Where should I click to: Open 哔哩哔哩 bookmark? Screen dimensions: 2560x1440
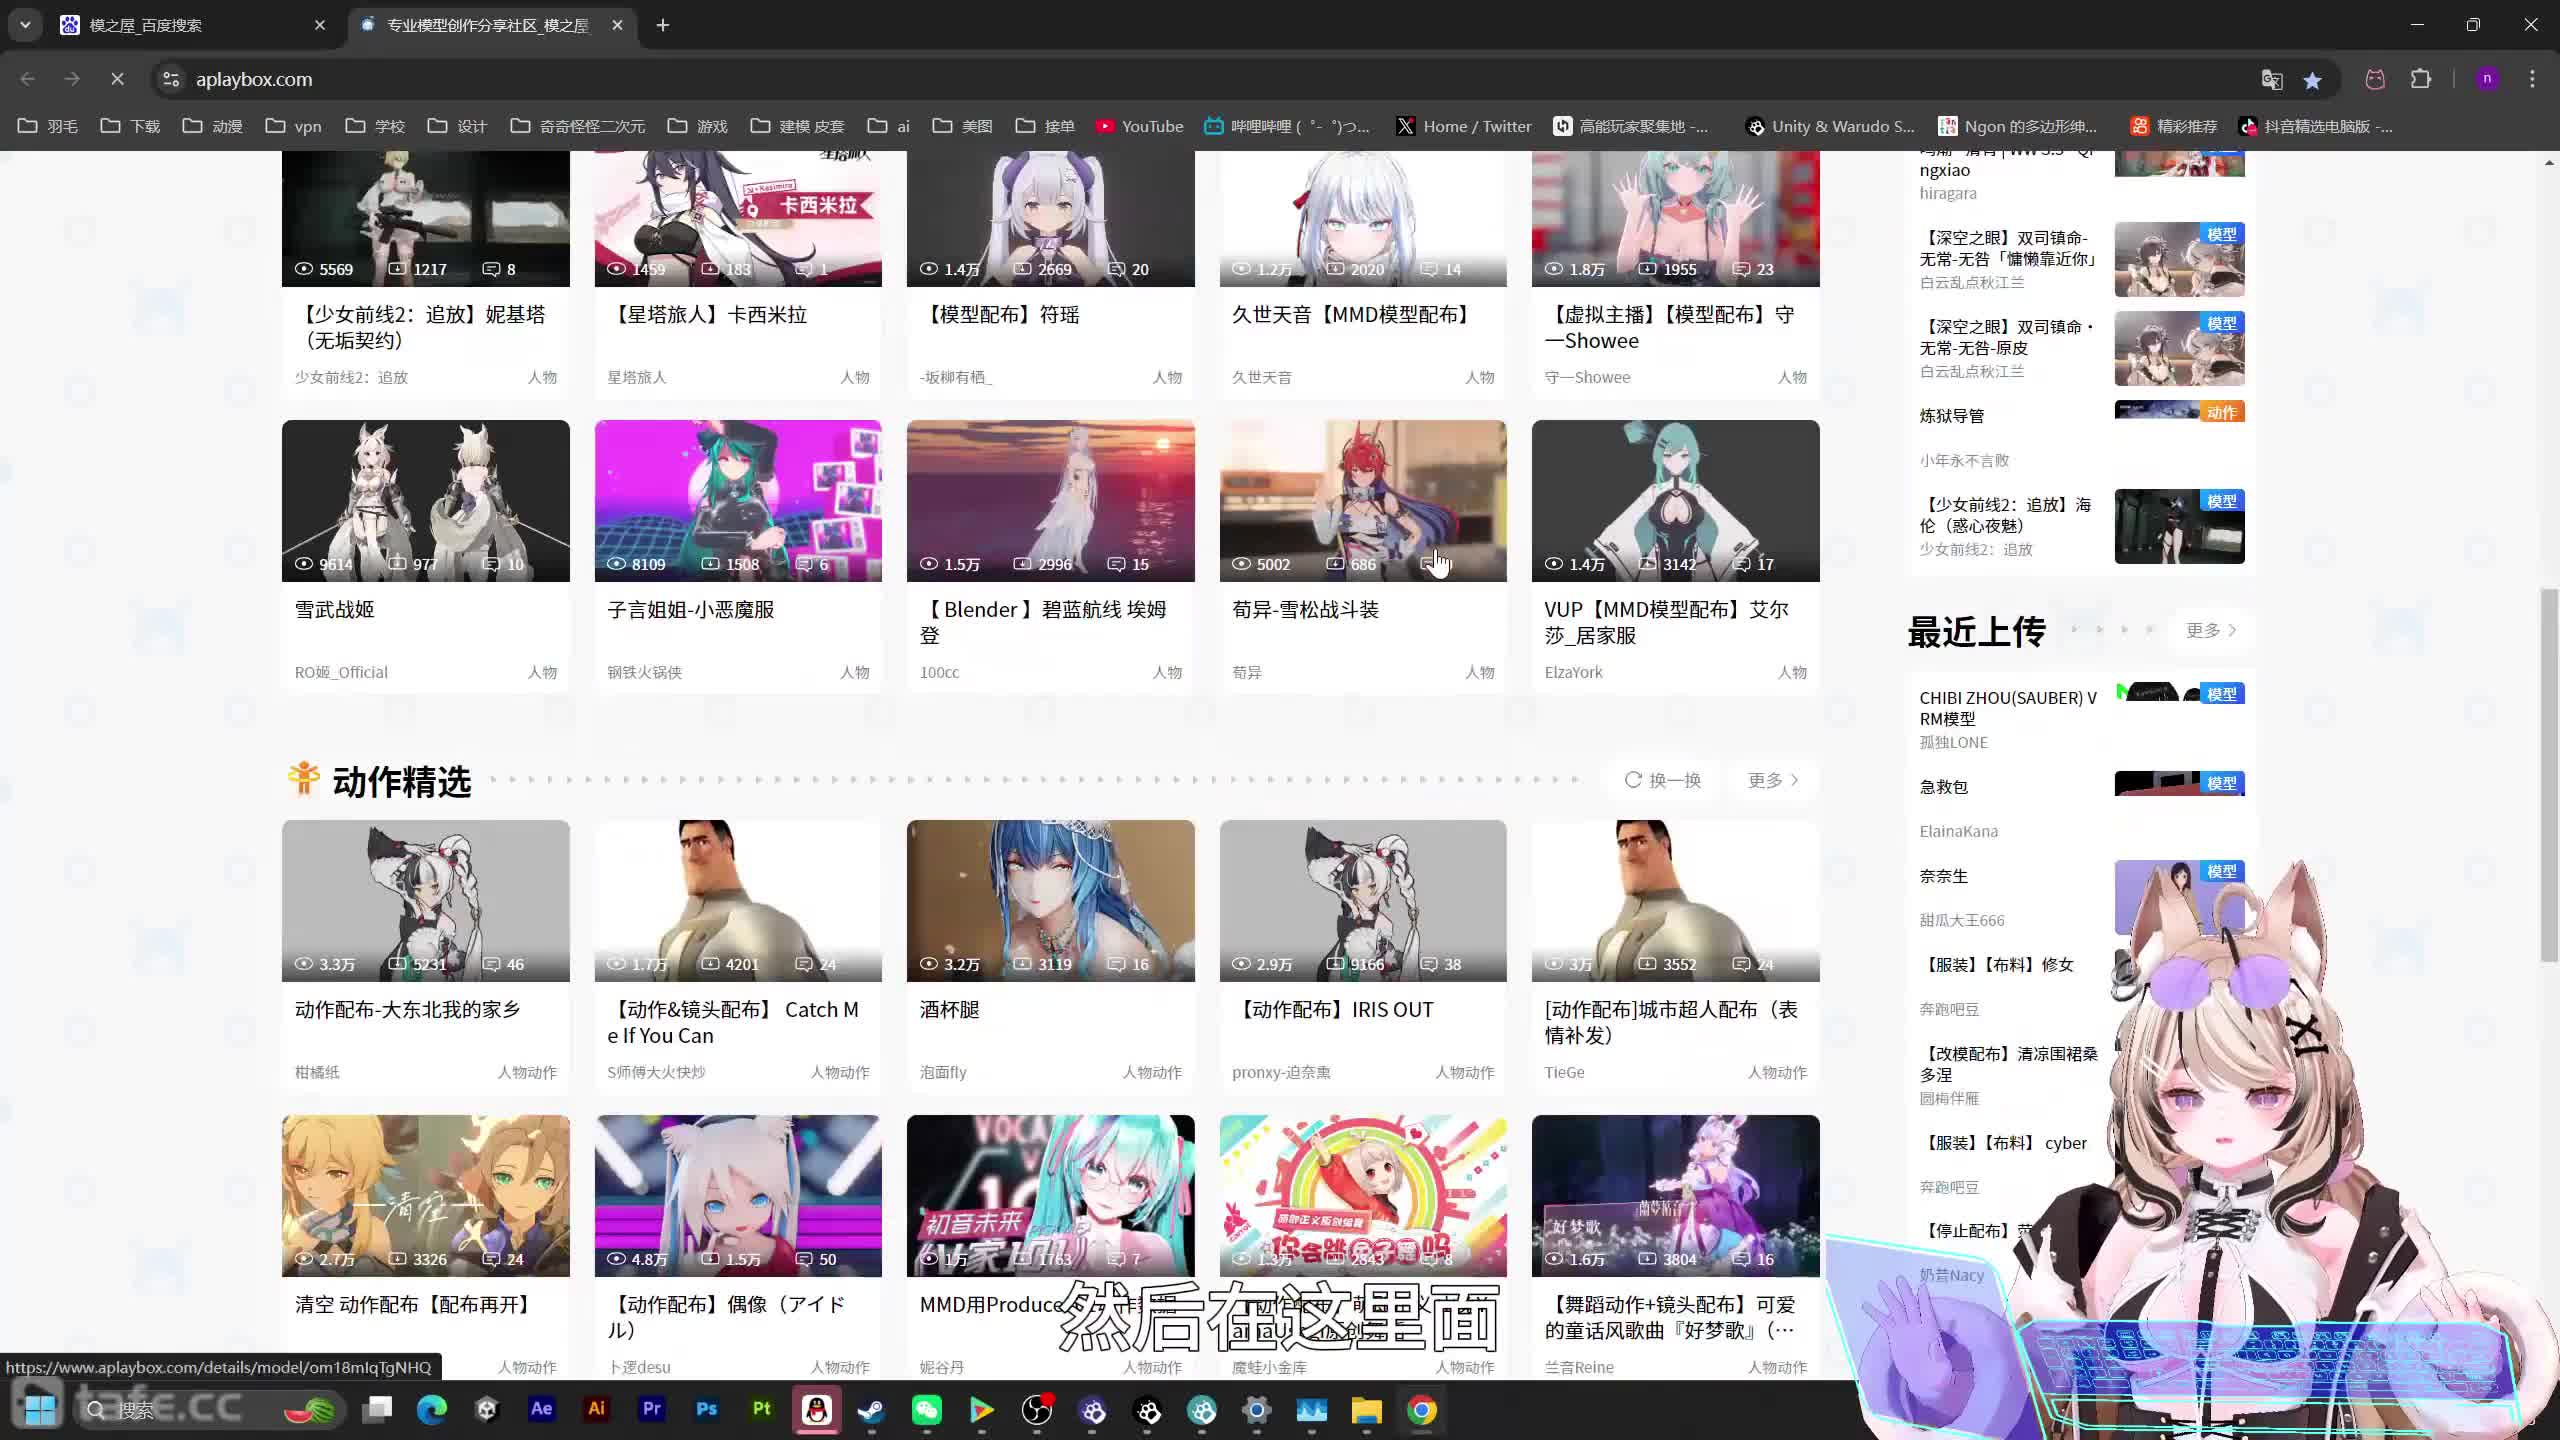click(1288, 126)
